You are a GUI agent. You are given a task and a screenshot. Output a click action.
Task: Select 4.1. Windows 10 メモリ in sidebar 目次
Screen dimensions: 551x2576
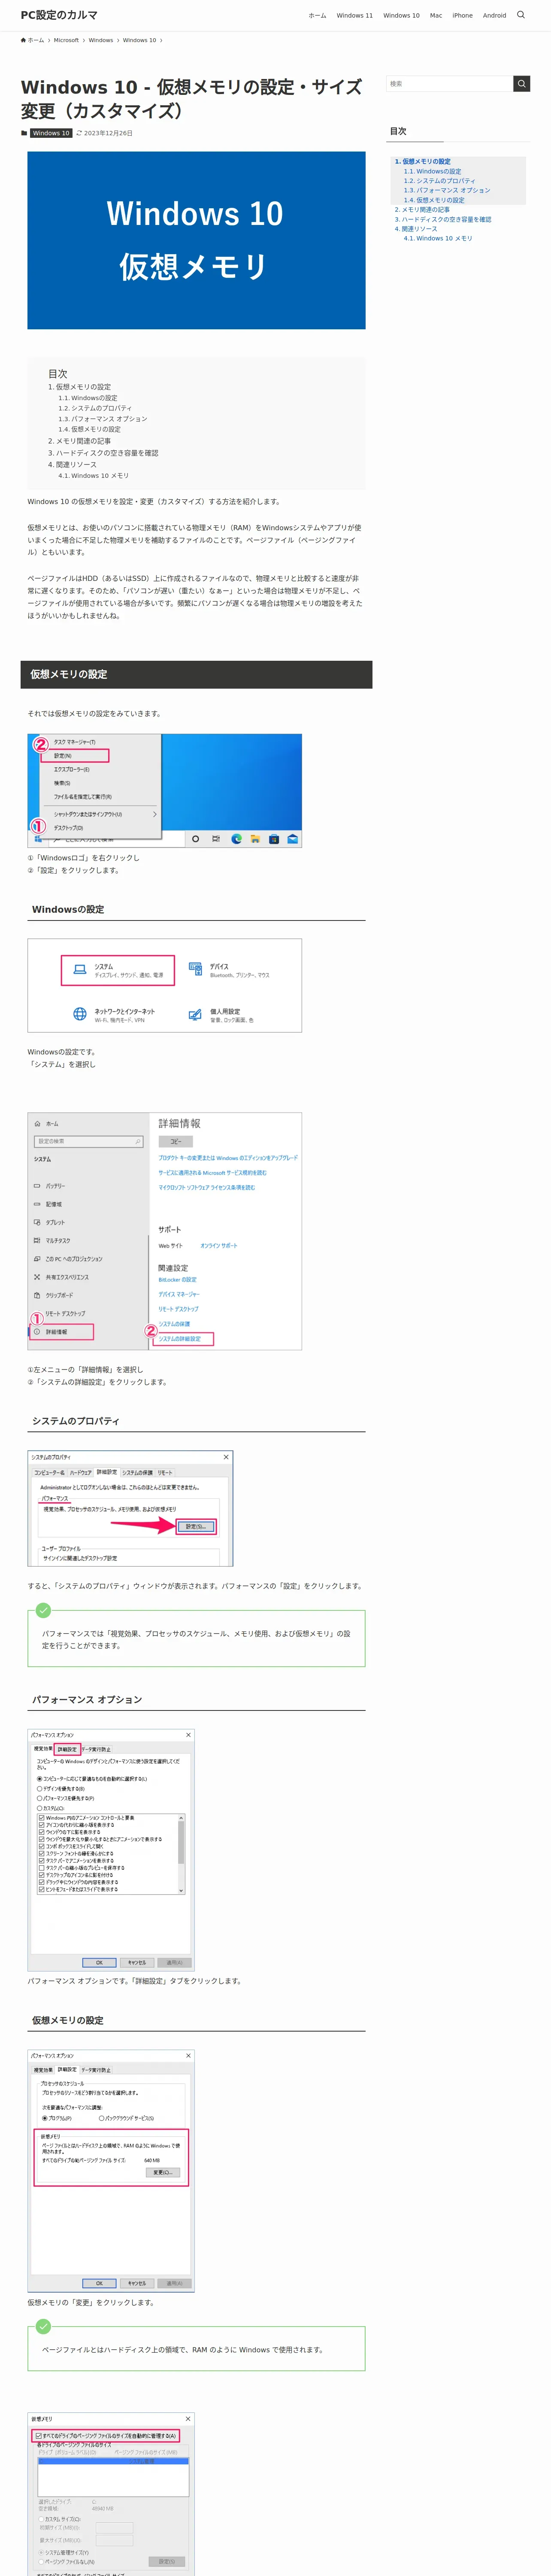coord(438,238)
